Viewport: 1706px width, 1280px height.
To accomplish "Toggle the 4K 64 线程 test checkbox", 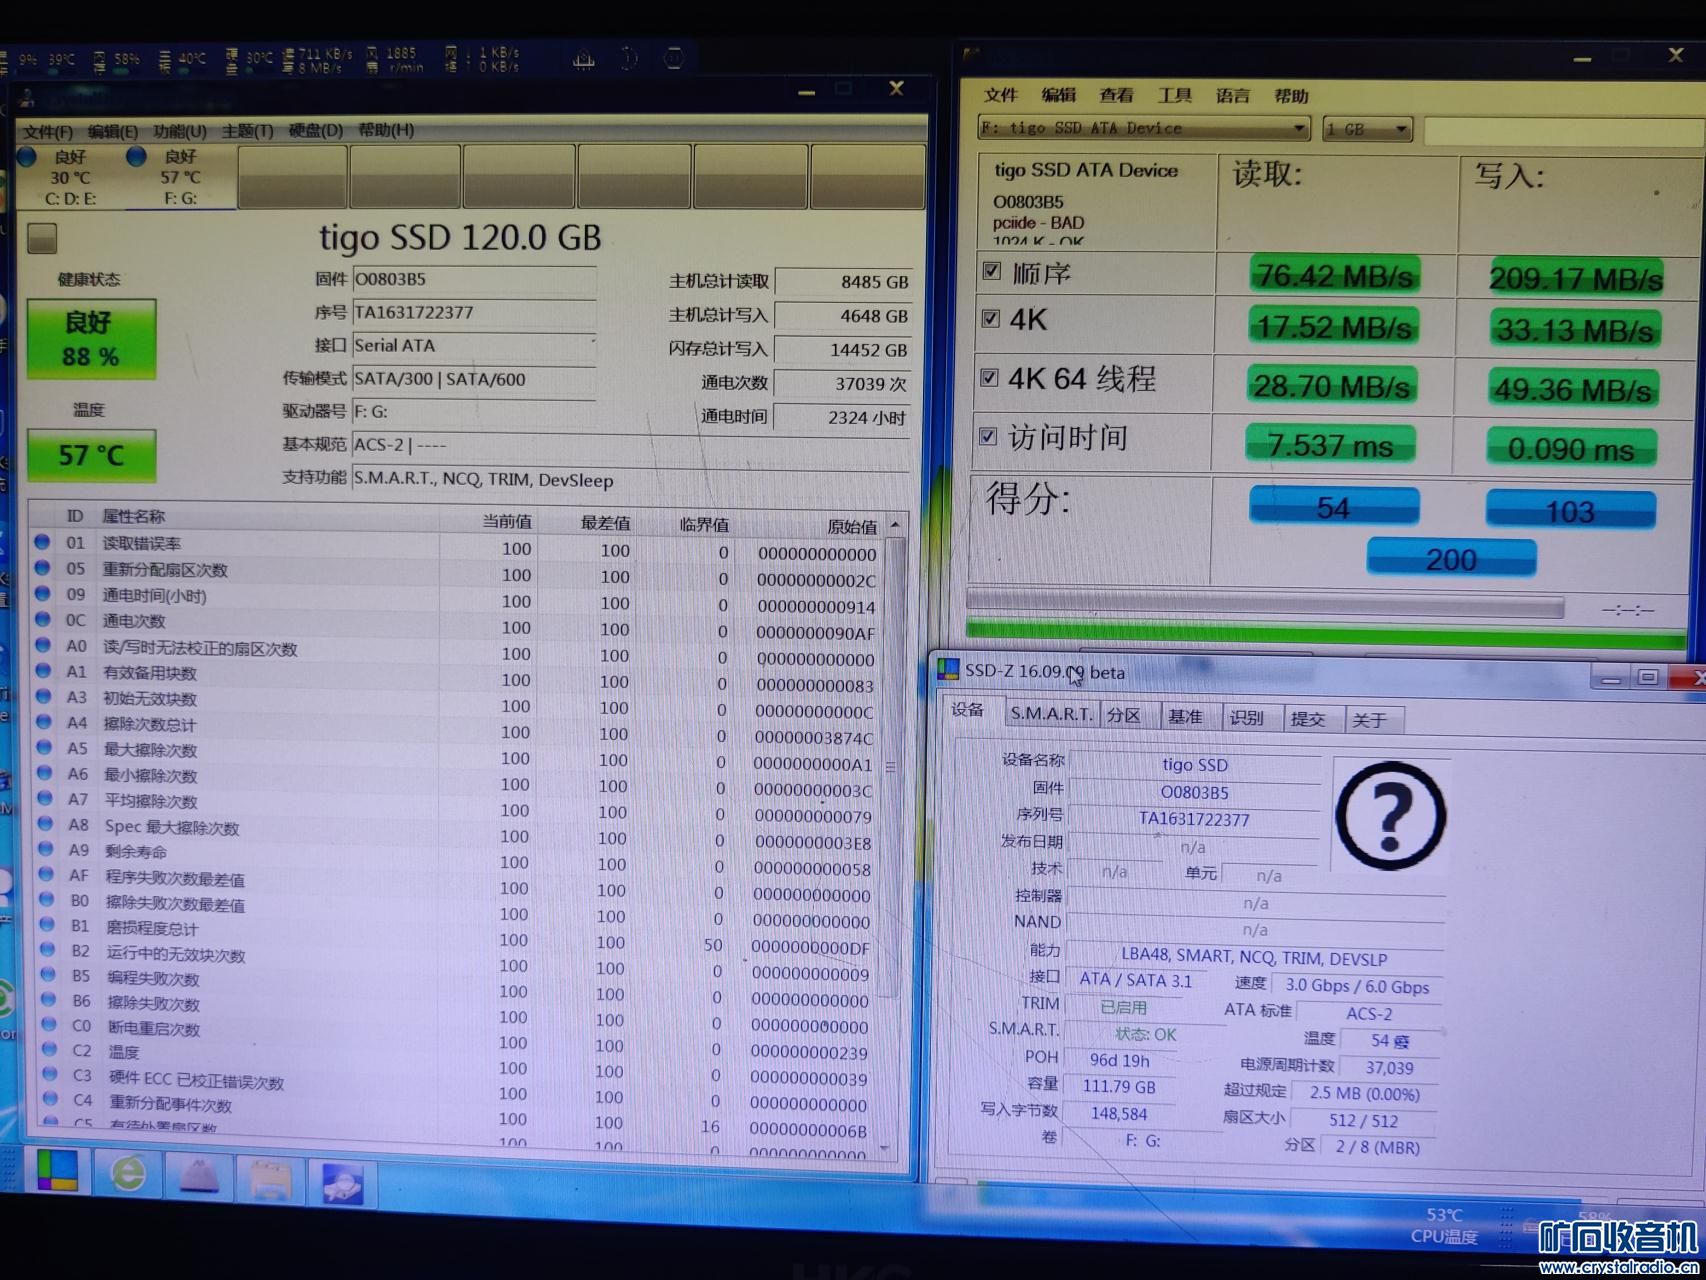I will click(x=989, y=378).
